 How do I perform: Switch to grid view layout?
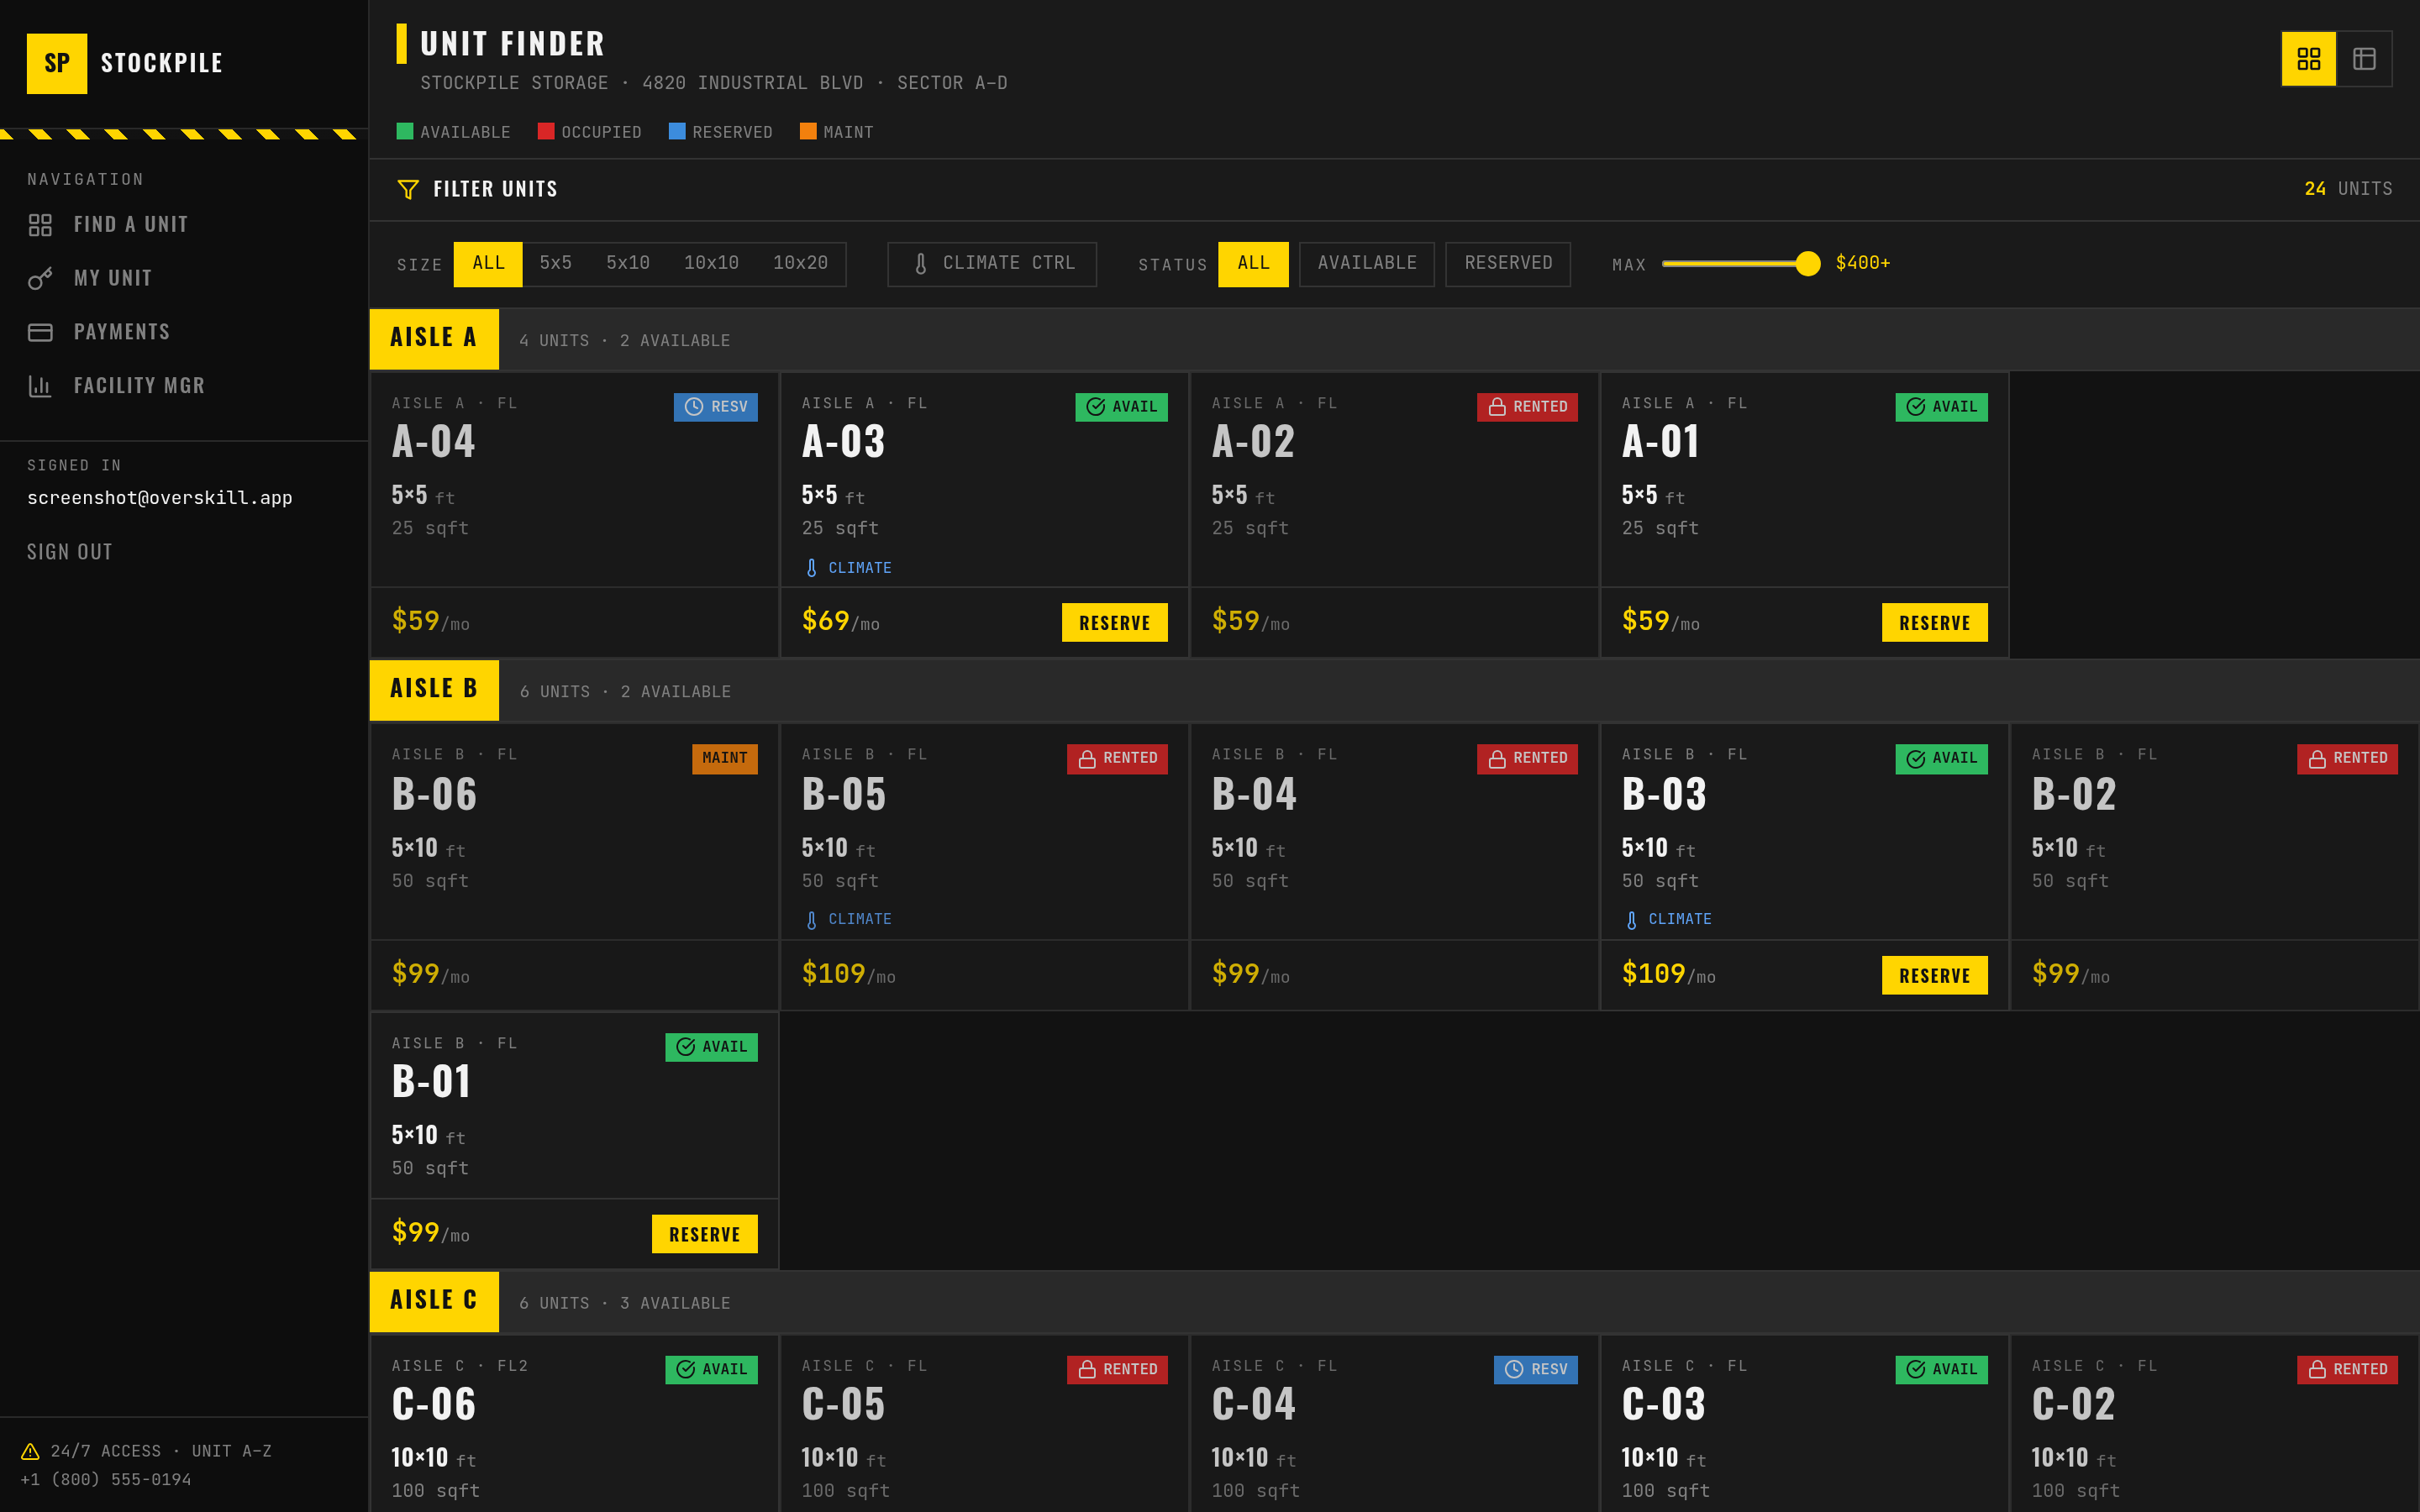point(2308,59)
